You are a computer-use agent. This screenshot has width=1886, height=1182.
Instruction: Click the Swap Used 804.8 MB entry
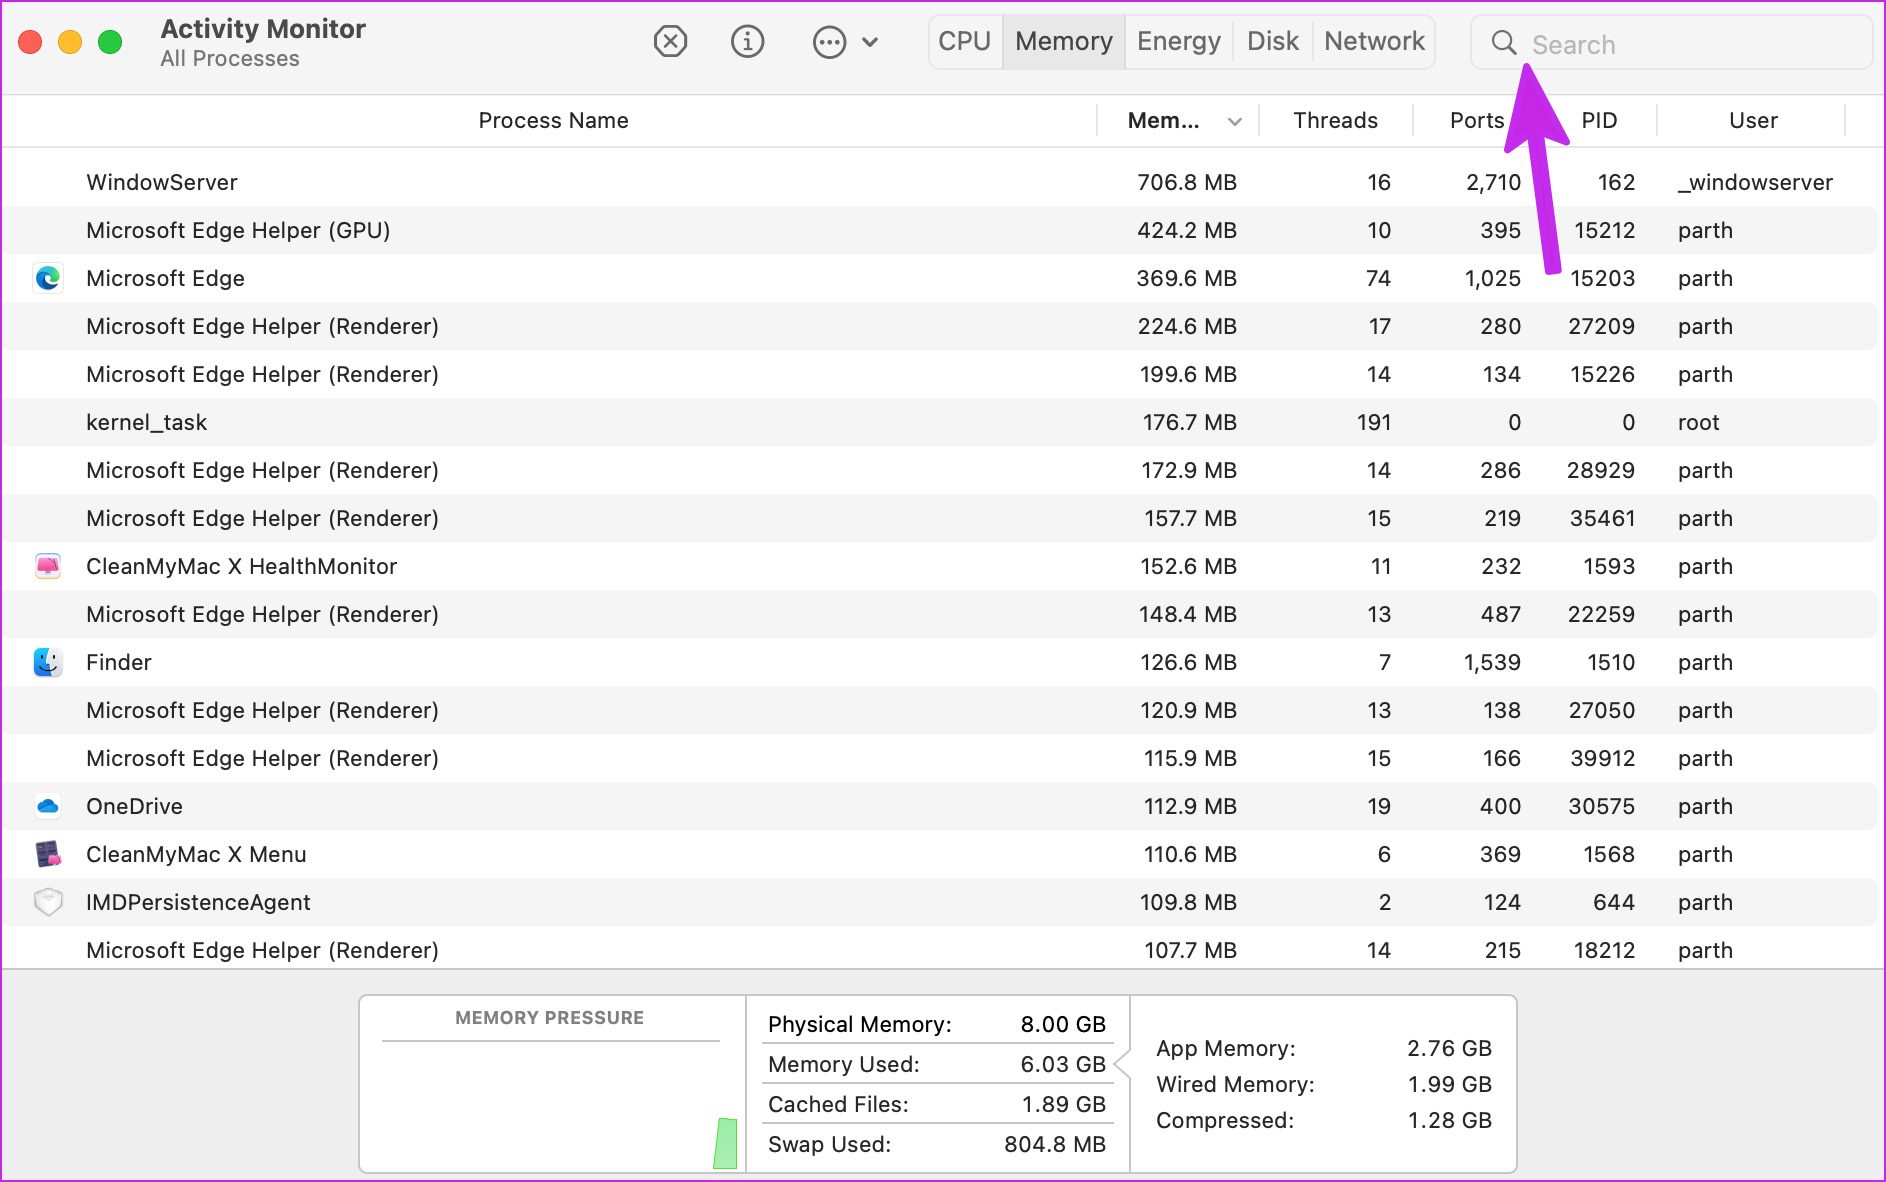tap(937, 1144)
